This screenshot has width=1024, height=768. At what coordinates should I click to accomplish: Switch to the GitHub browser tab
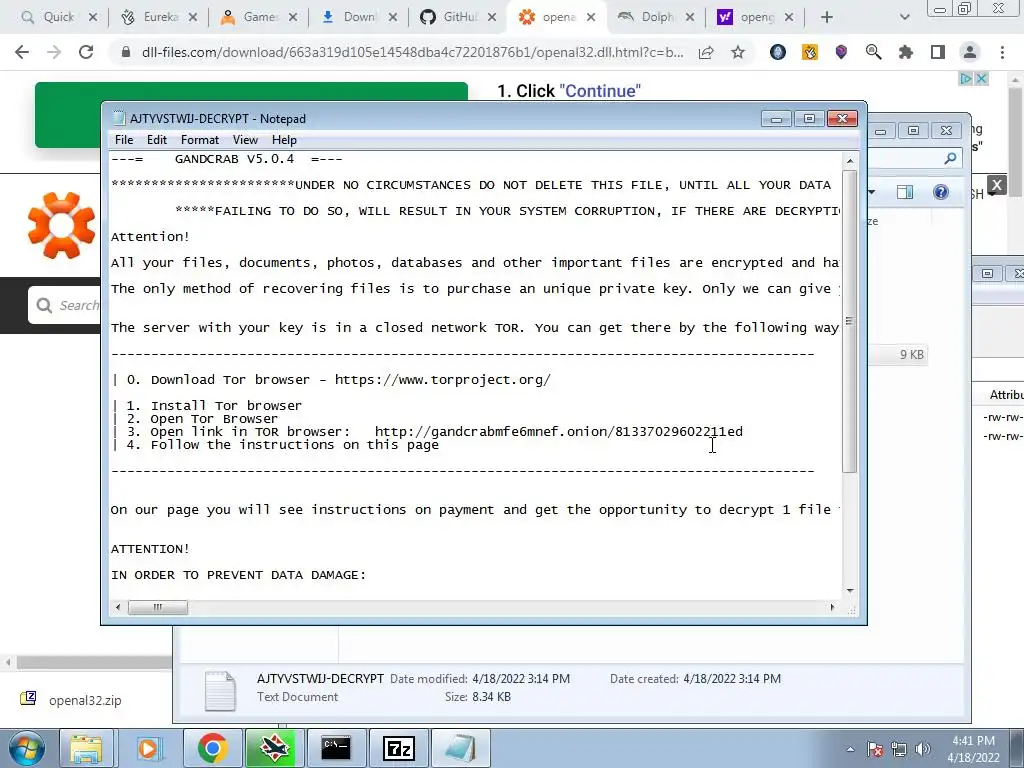(458, 17)
